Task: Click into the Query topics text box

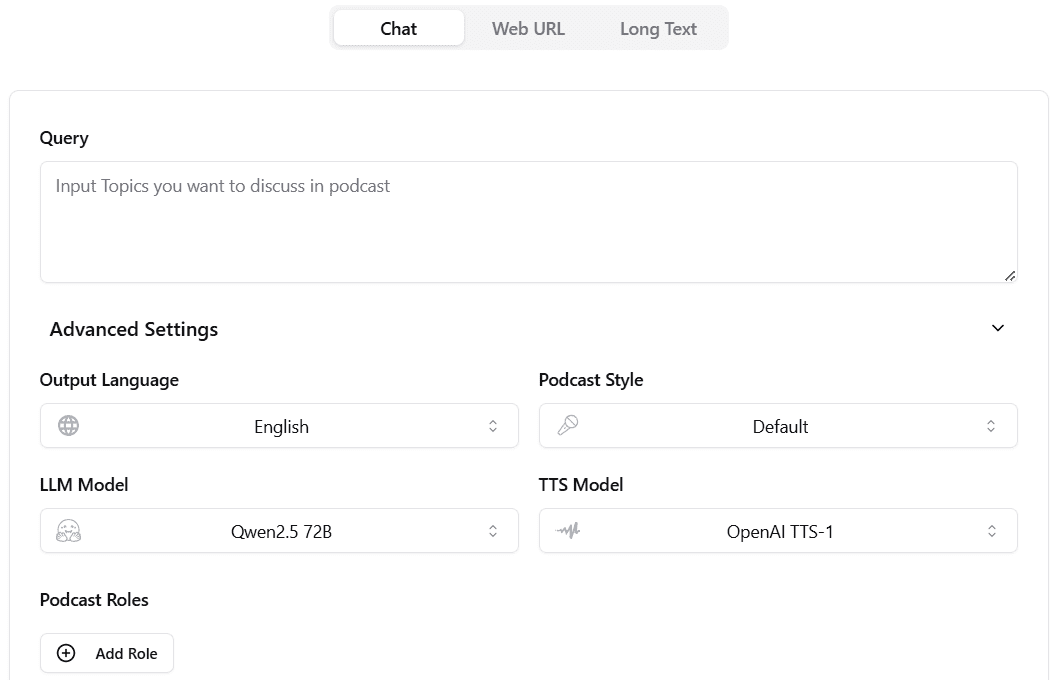Action: coord(528,222)
